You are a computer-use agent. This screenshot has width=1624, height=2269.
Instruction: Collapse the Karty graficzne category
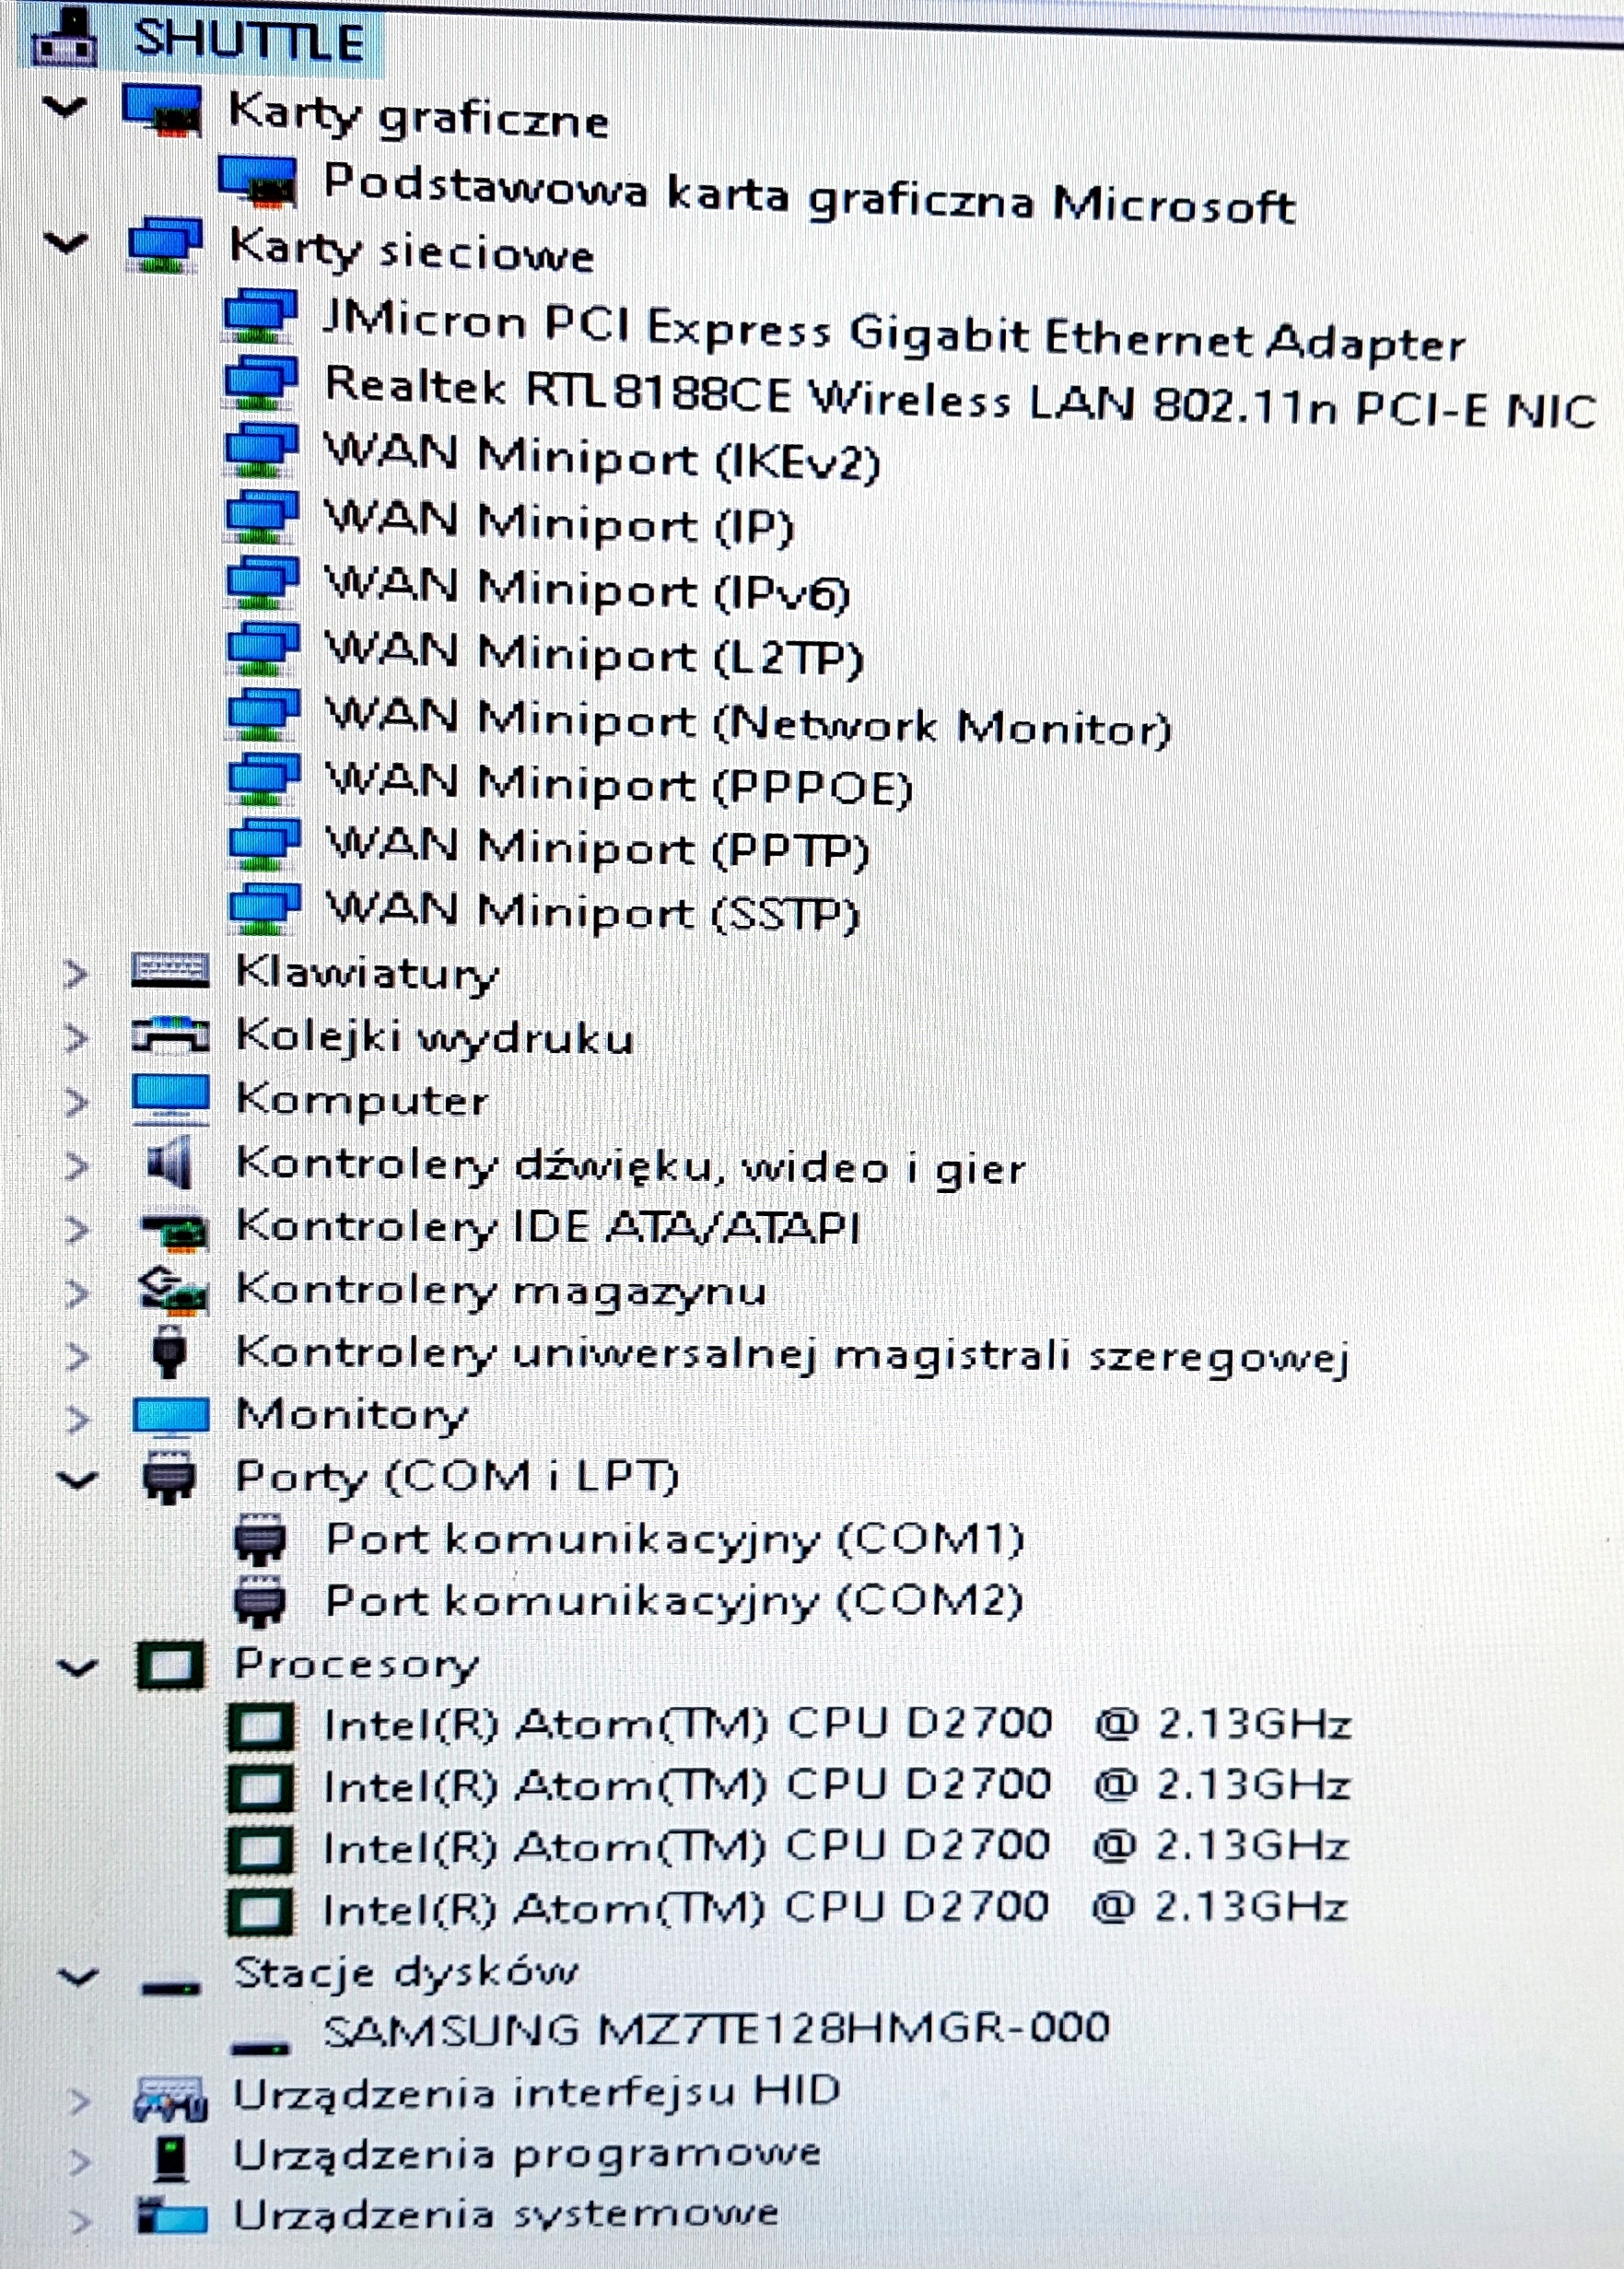coord(66,106)
